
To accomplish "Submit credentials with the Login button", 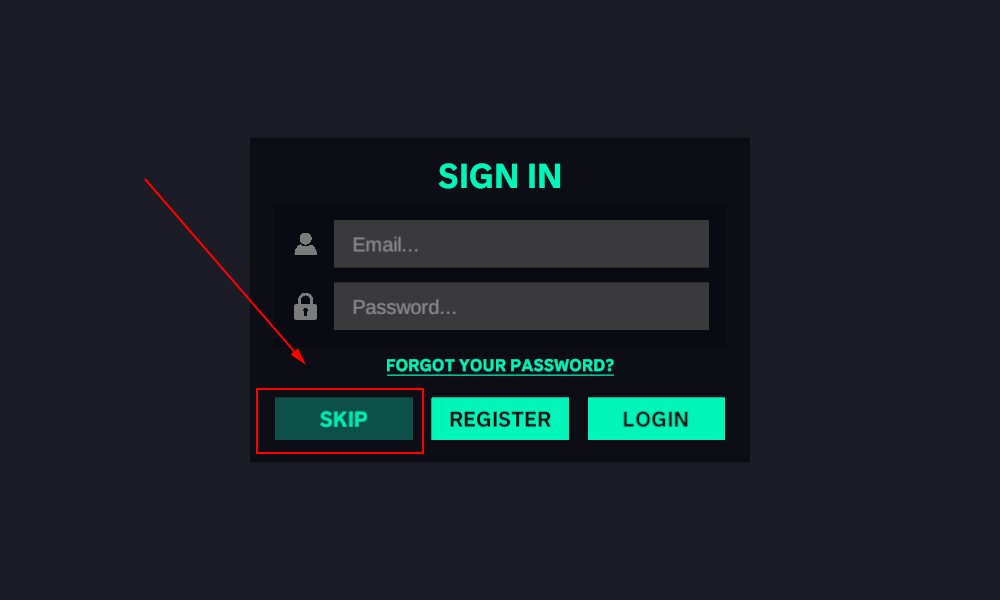I will pos(656,418).
